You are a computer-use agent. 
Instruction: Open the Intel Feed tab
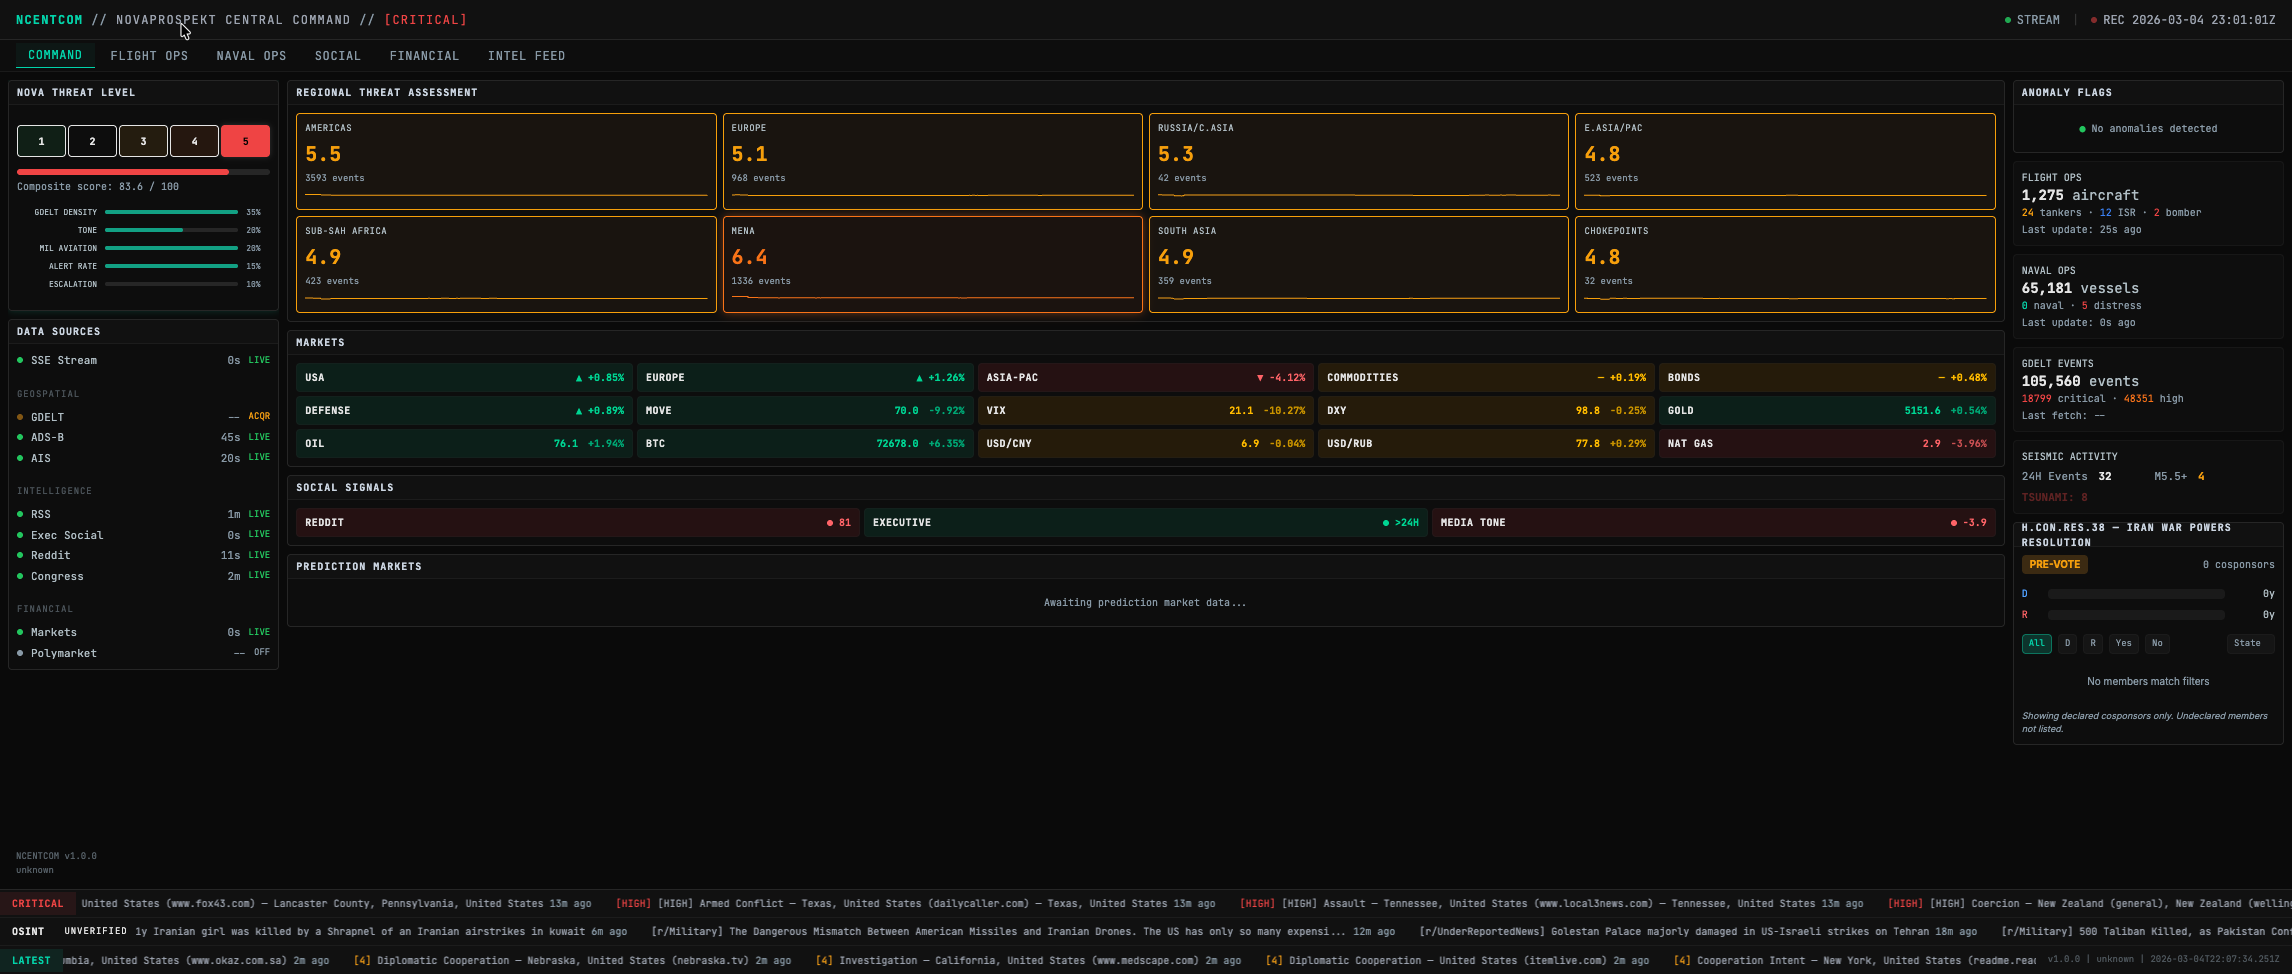tap(526, 56)
